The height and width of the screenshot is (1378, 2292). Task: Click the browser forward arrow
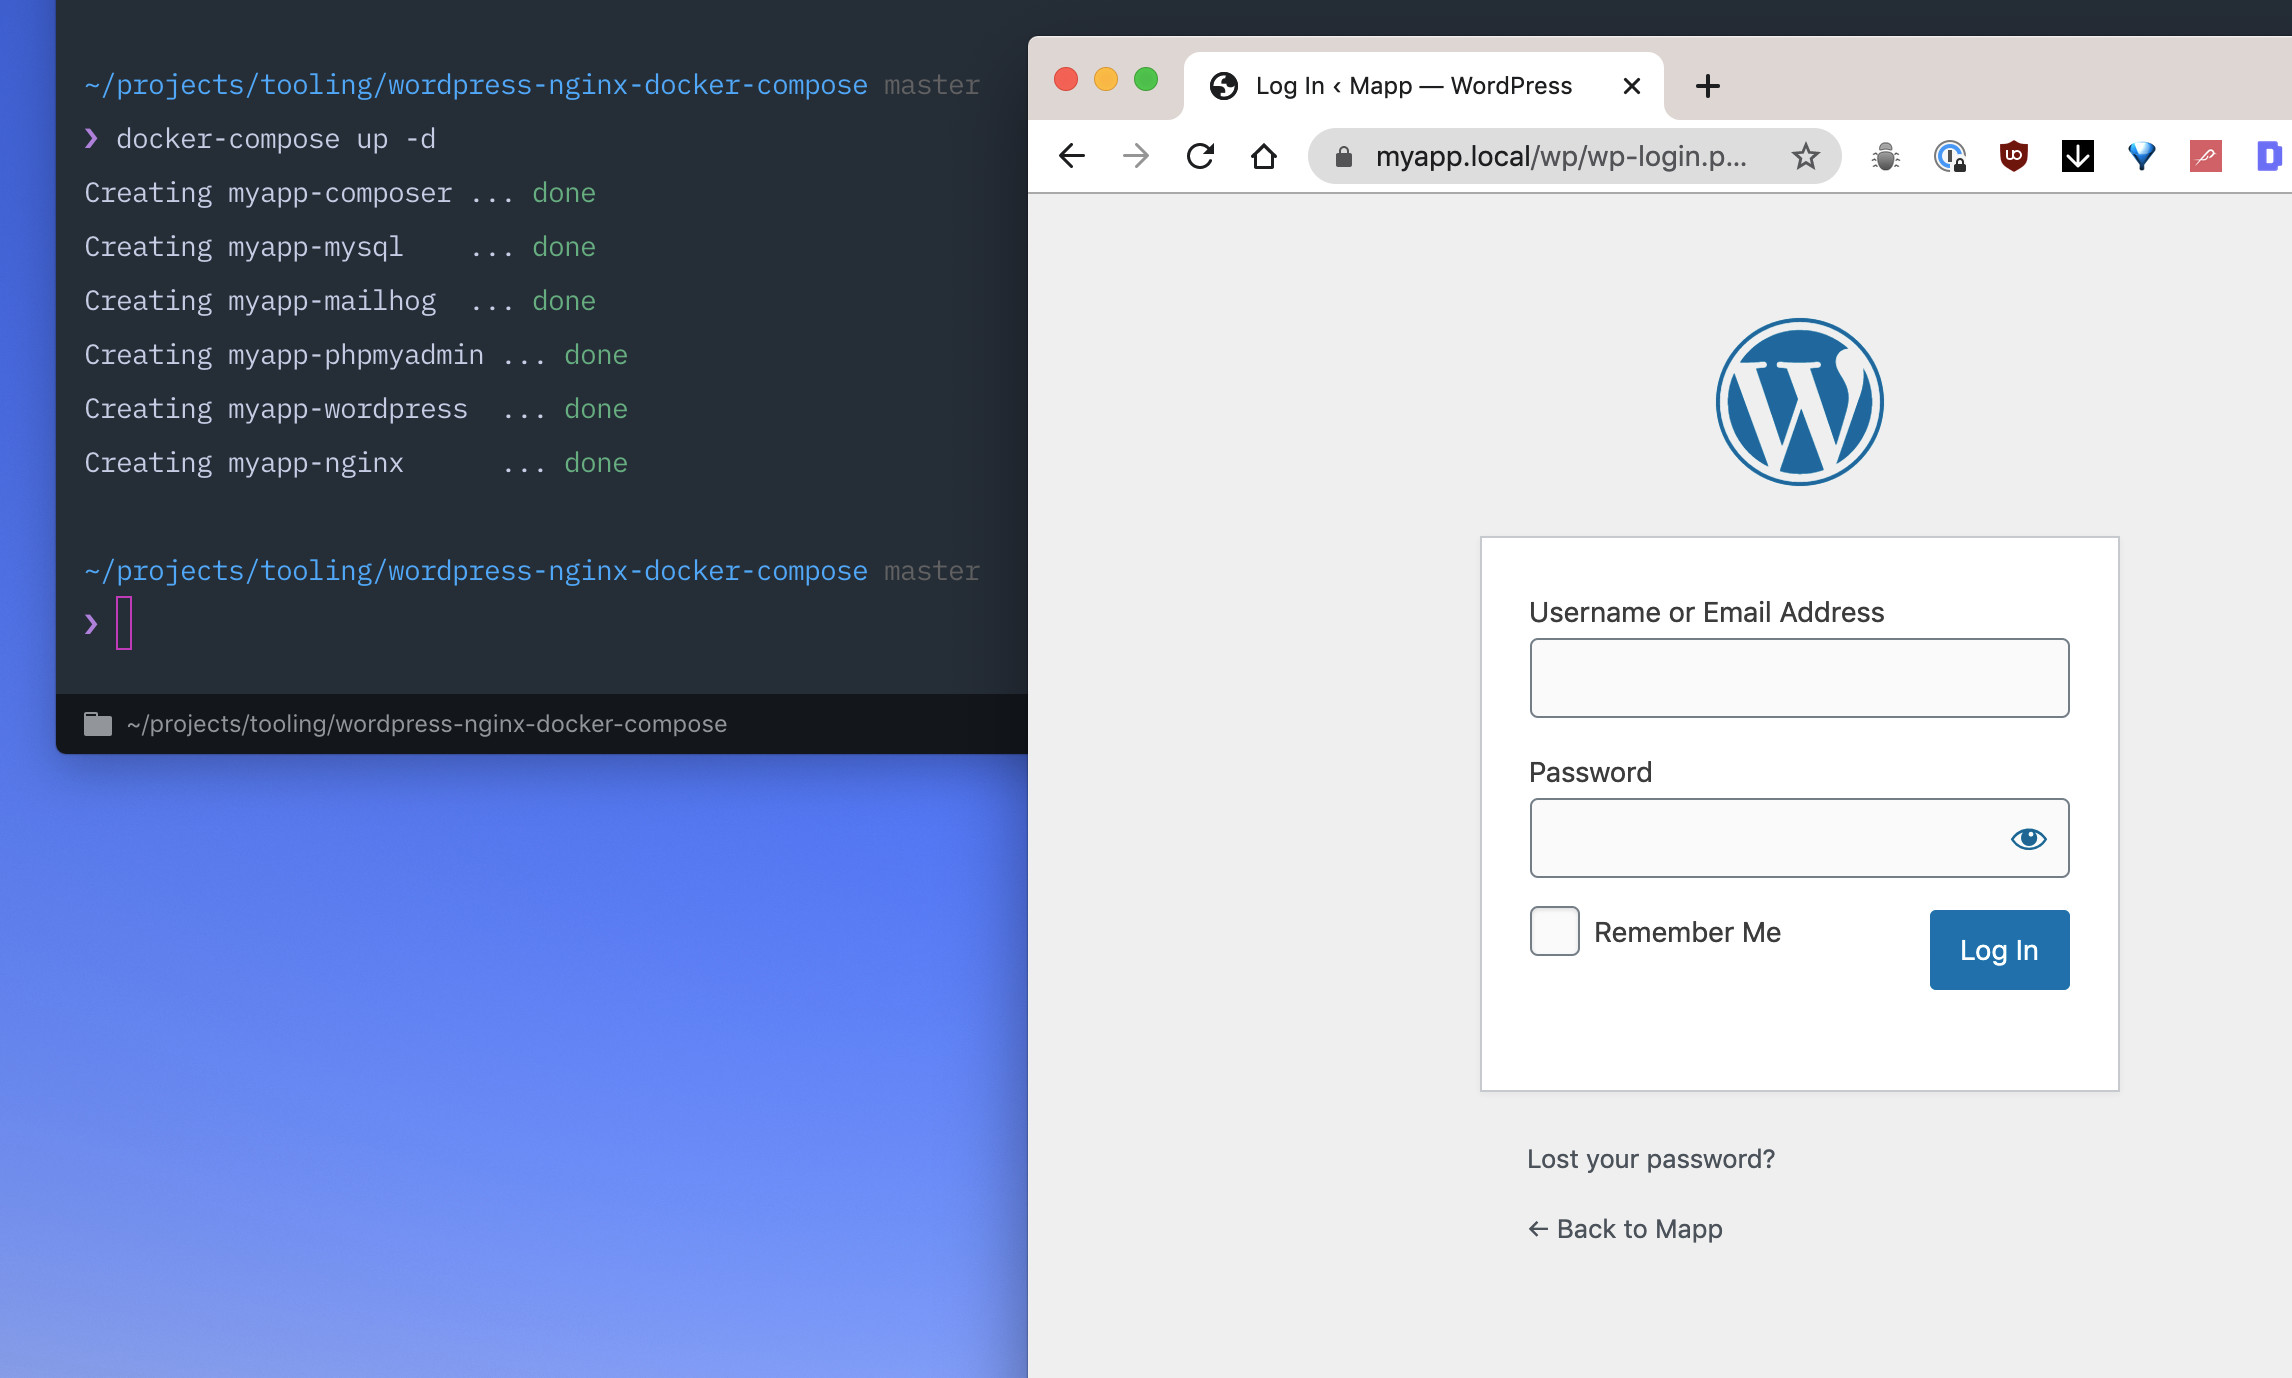coord(1136,156)
